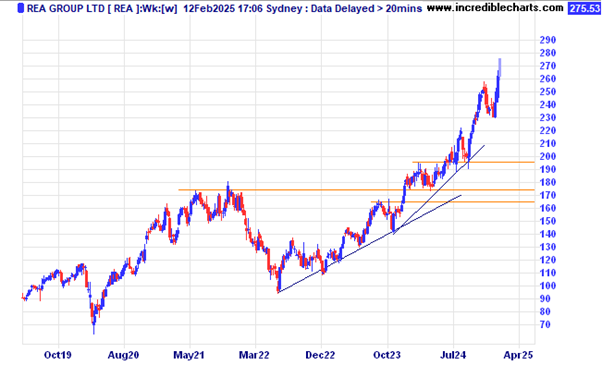The height and width of the screenshot is (365, 602).
Task: Click the 180 price axis label
Action: click(547, 182)
